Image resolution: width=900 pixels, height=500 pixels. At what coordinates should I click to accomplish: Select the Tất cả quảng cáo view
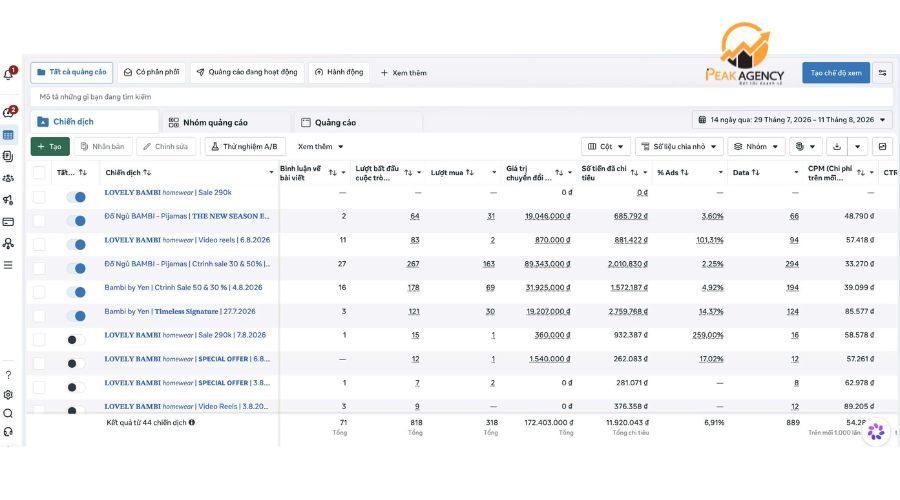(x=72, y=72)
